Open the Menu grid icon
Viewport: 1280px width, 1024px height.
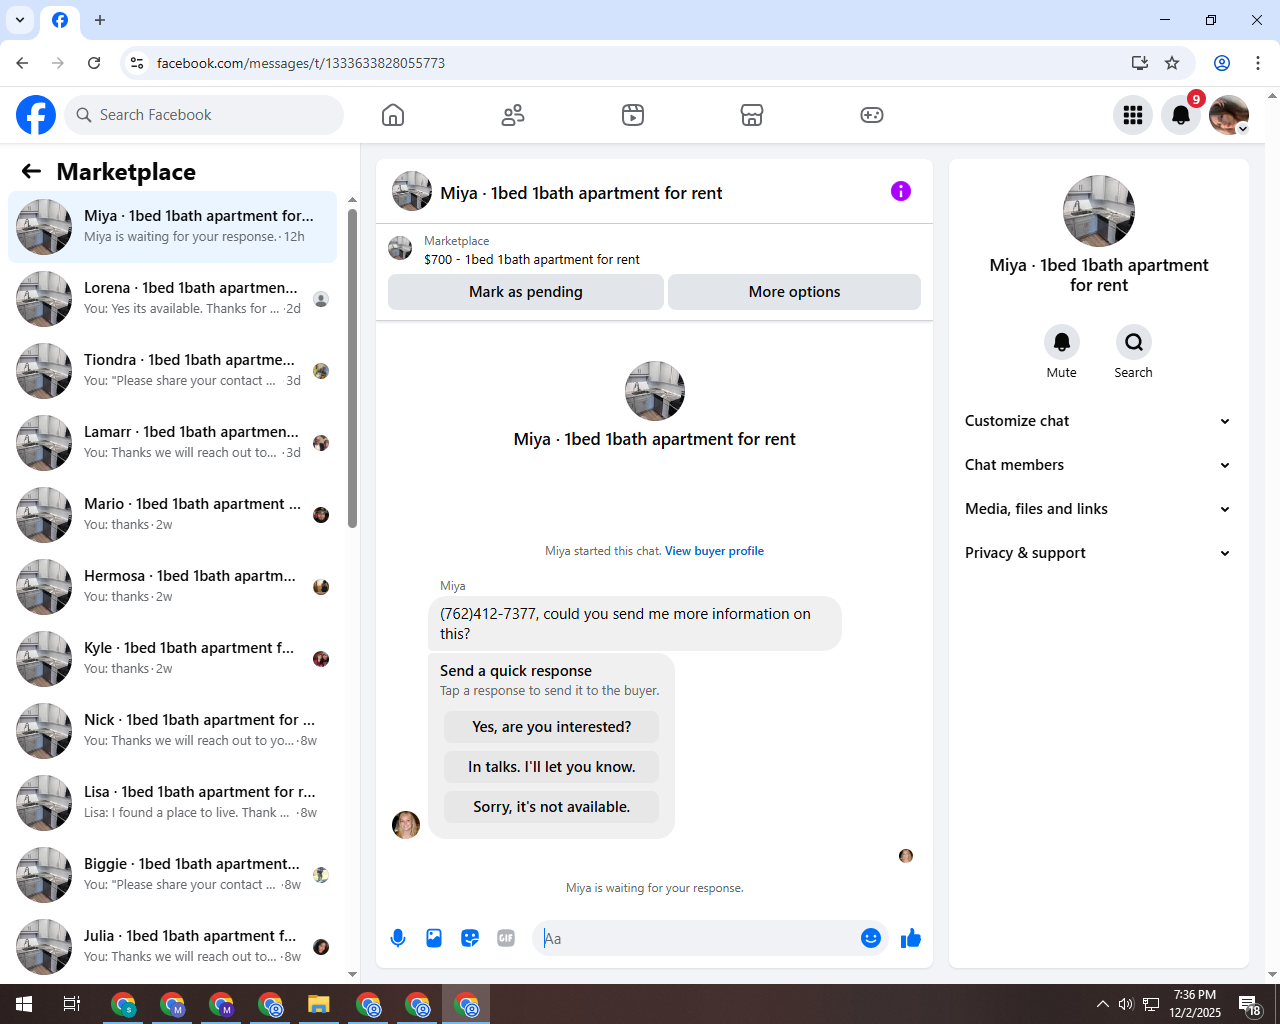point(1133,115)
